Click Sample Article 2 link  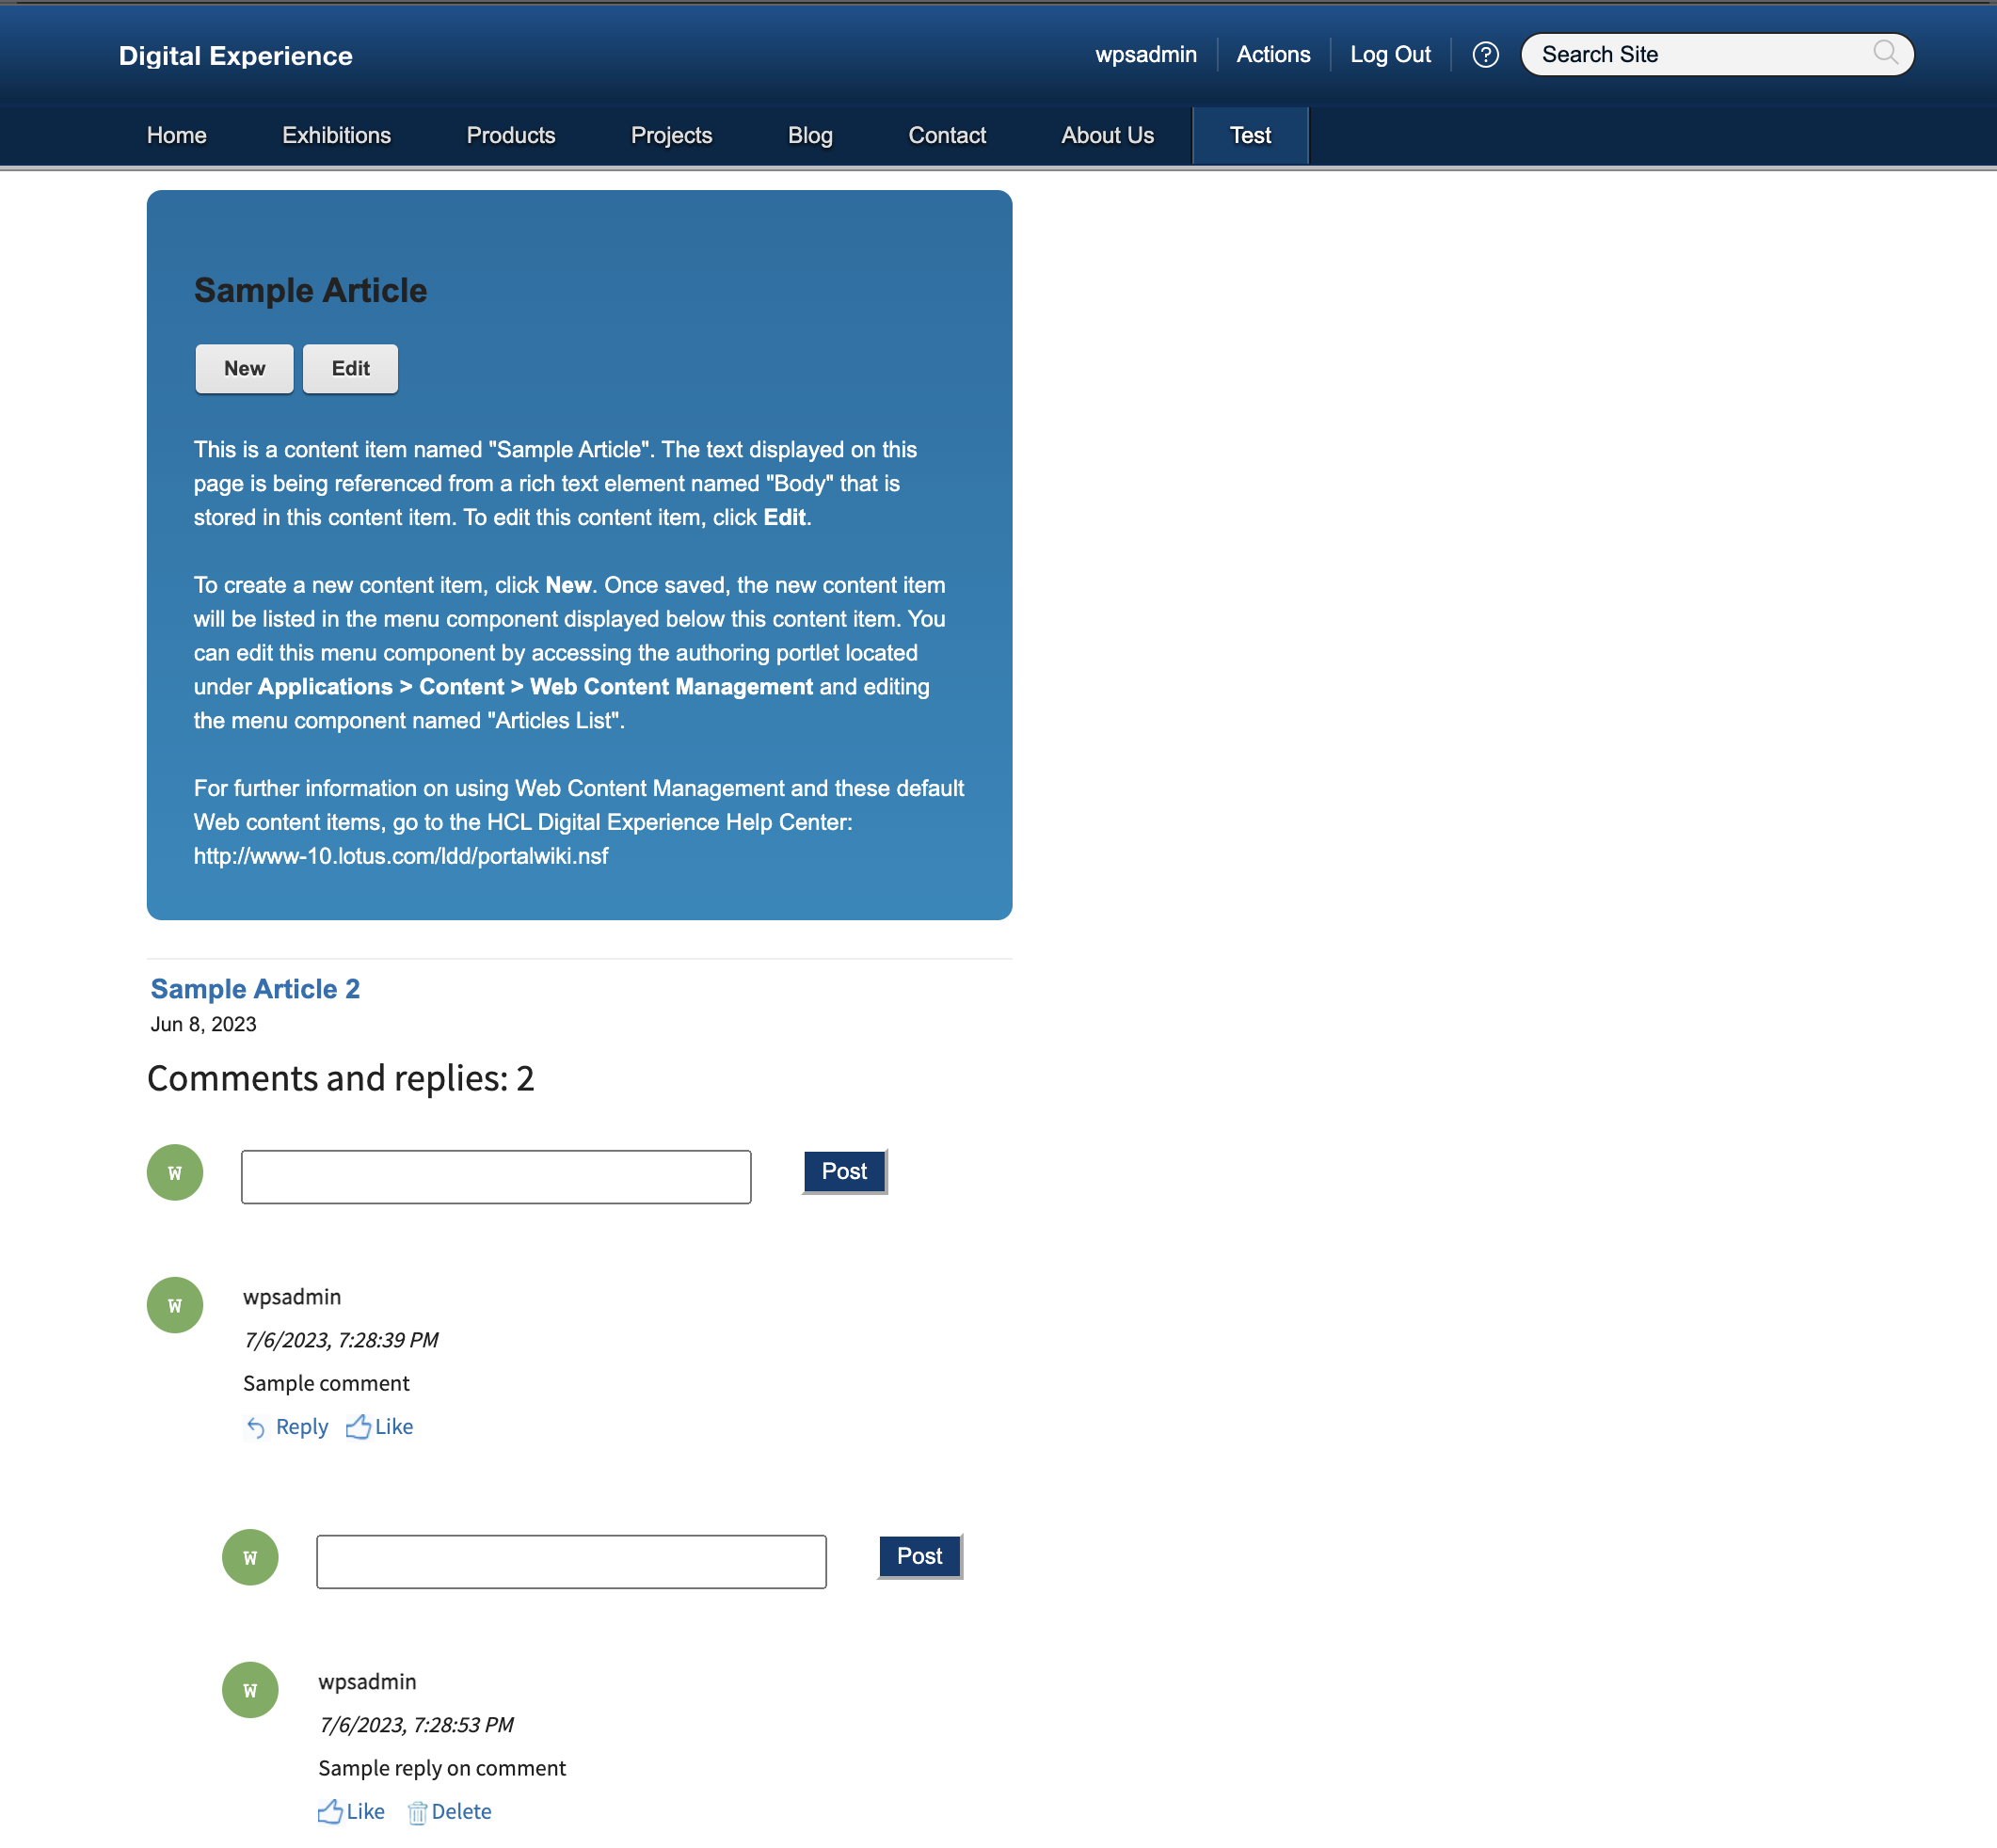(x=256, y=987)
